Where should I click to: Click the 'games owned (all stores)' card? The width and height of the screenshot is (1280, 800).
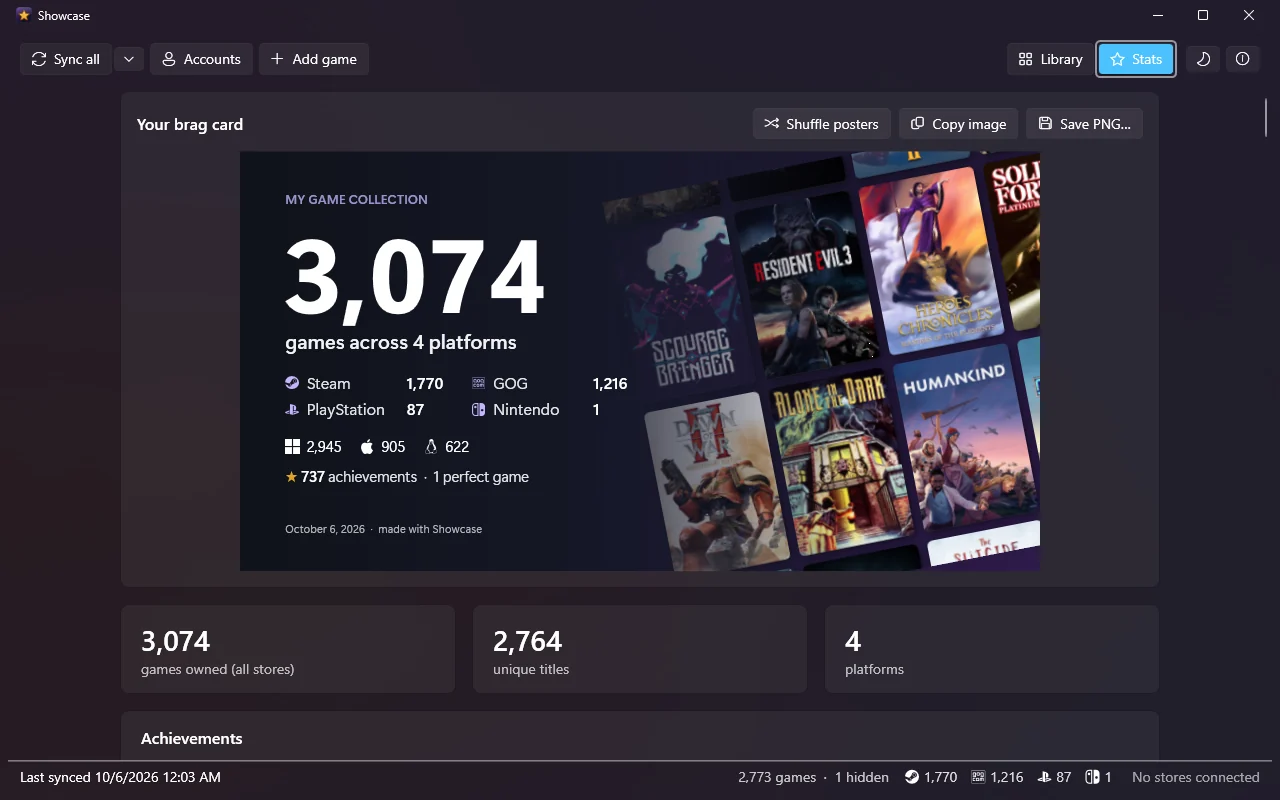click(x=288, y=649)
